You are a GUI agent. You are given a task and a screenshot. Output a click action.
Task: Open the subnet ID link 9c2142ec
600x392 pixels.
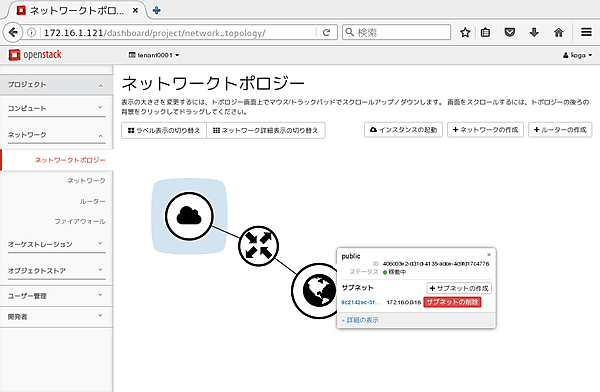(x=360, y=302)
